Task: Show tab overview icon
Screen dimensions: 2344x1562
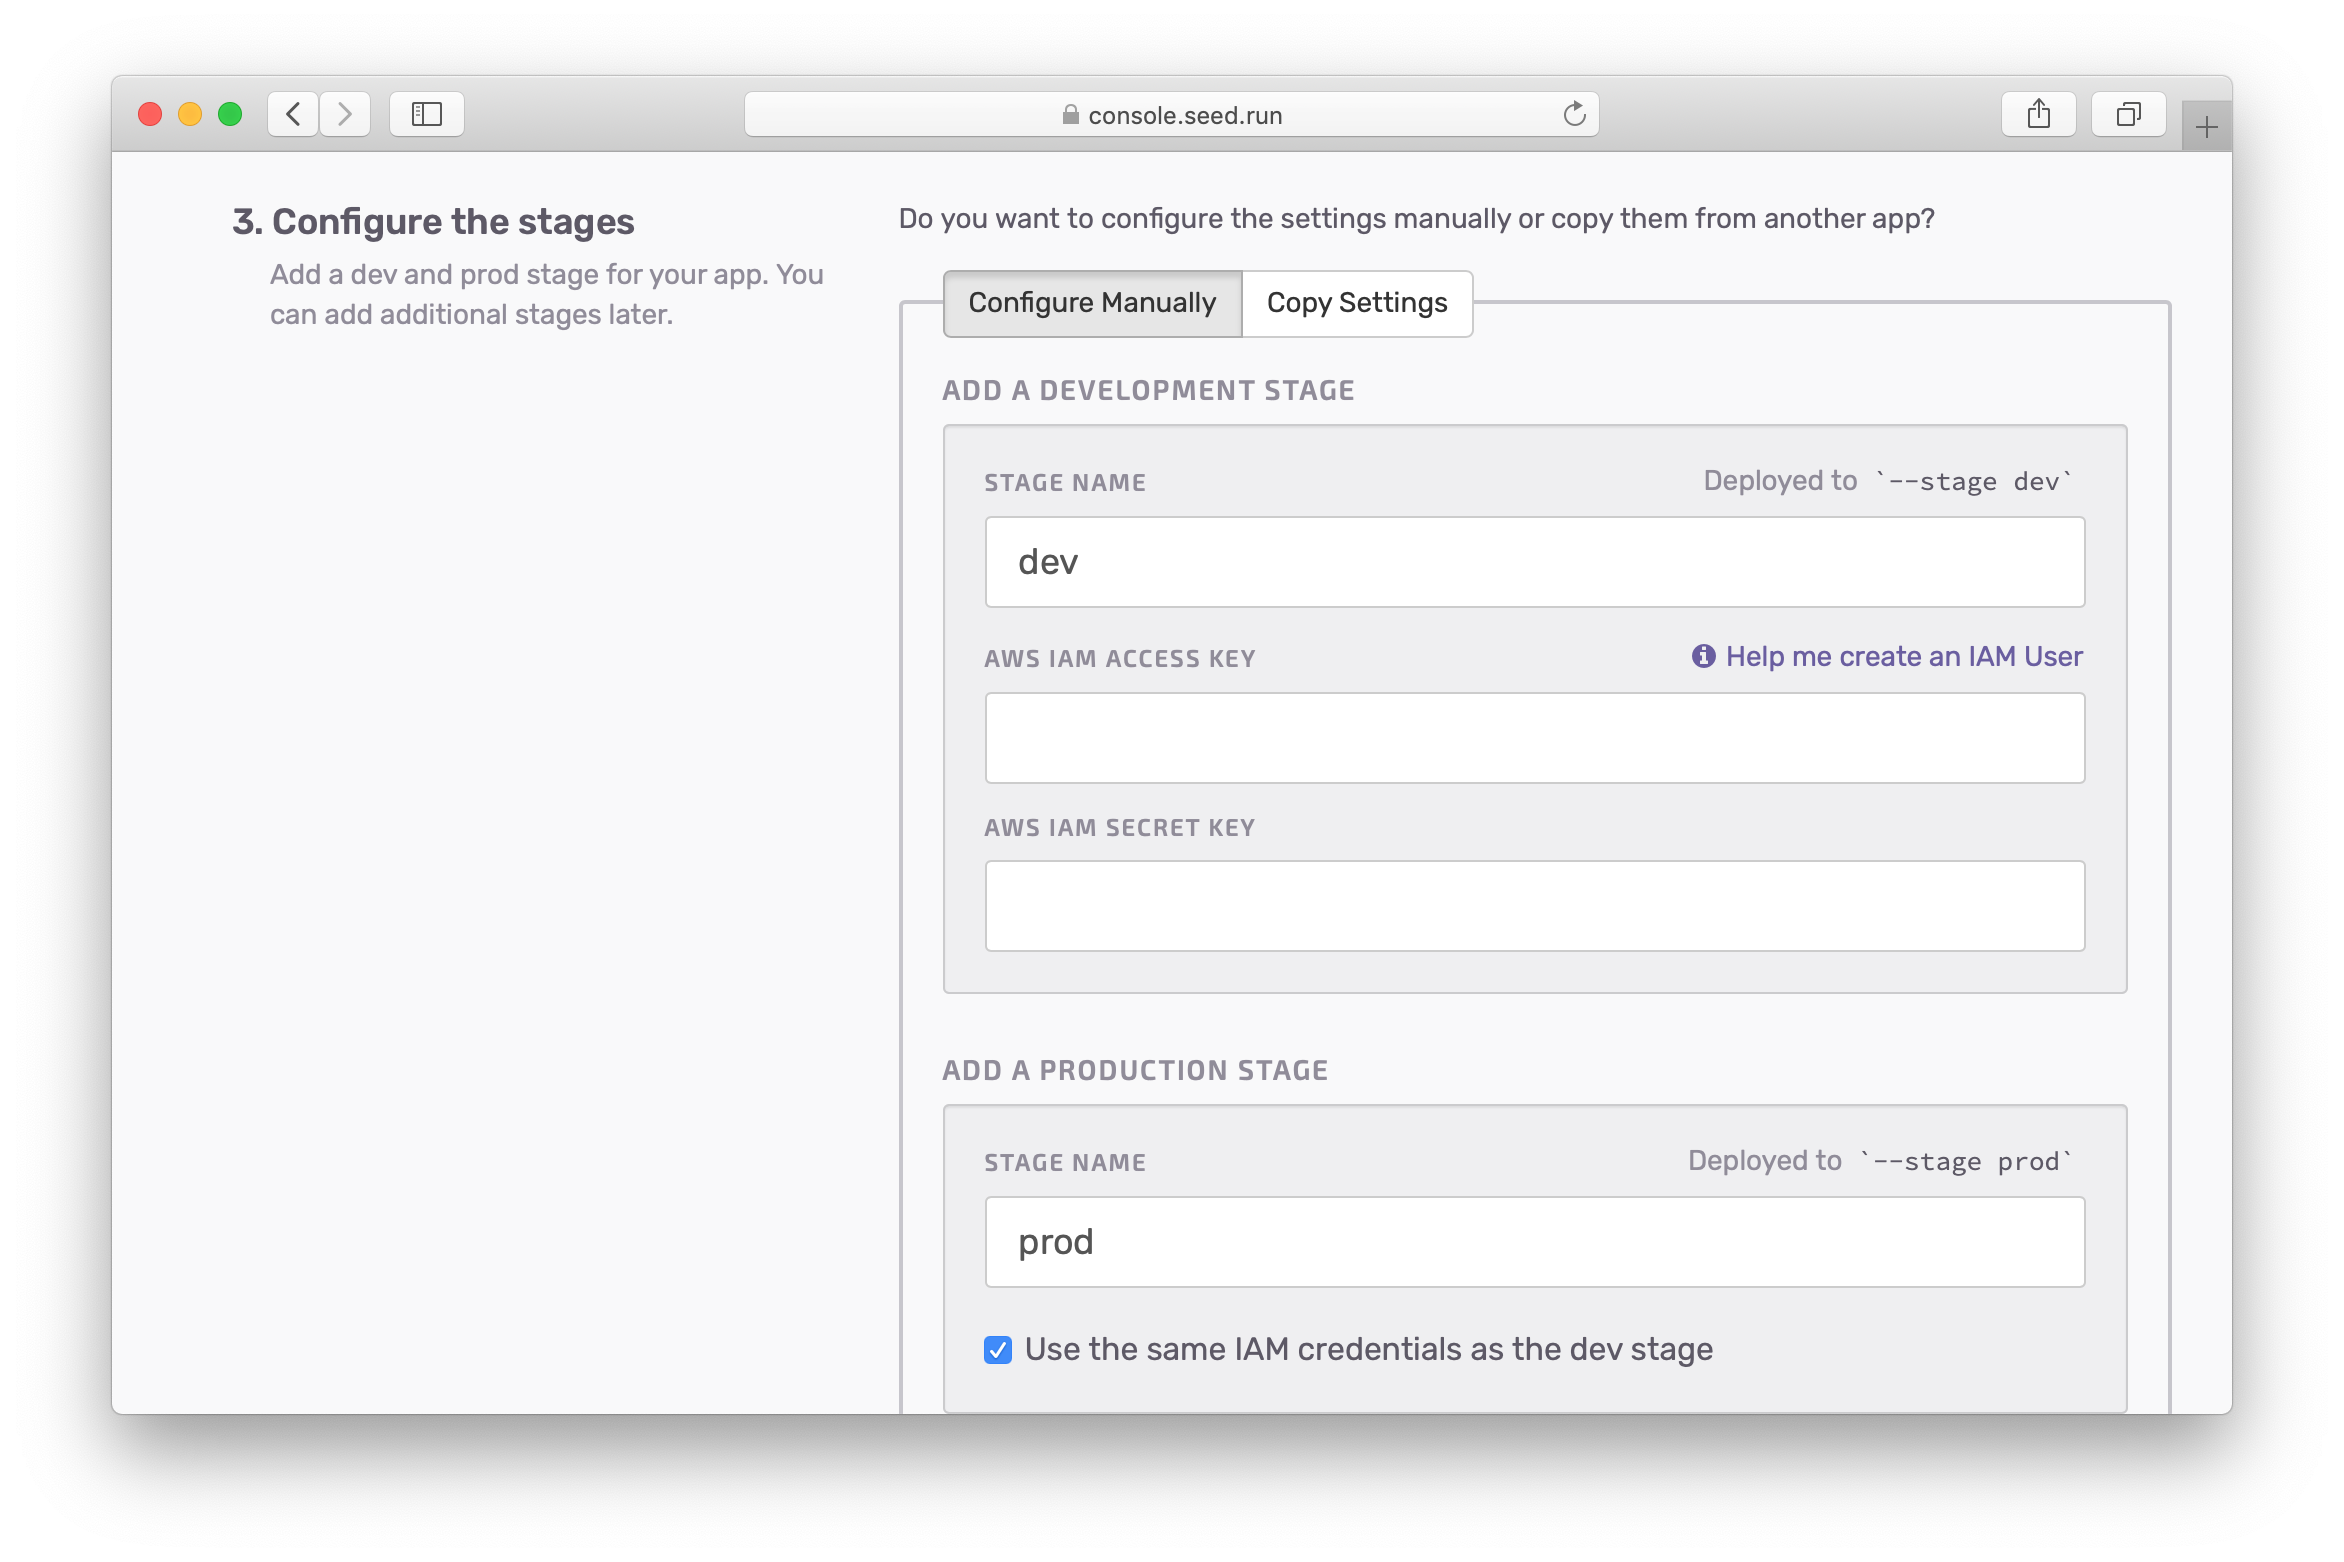Action: pyautogui.click(x=2128, y=114)
